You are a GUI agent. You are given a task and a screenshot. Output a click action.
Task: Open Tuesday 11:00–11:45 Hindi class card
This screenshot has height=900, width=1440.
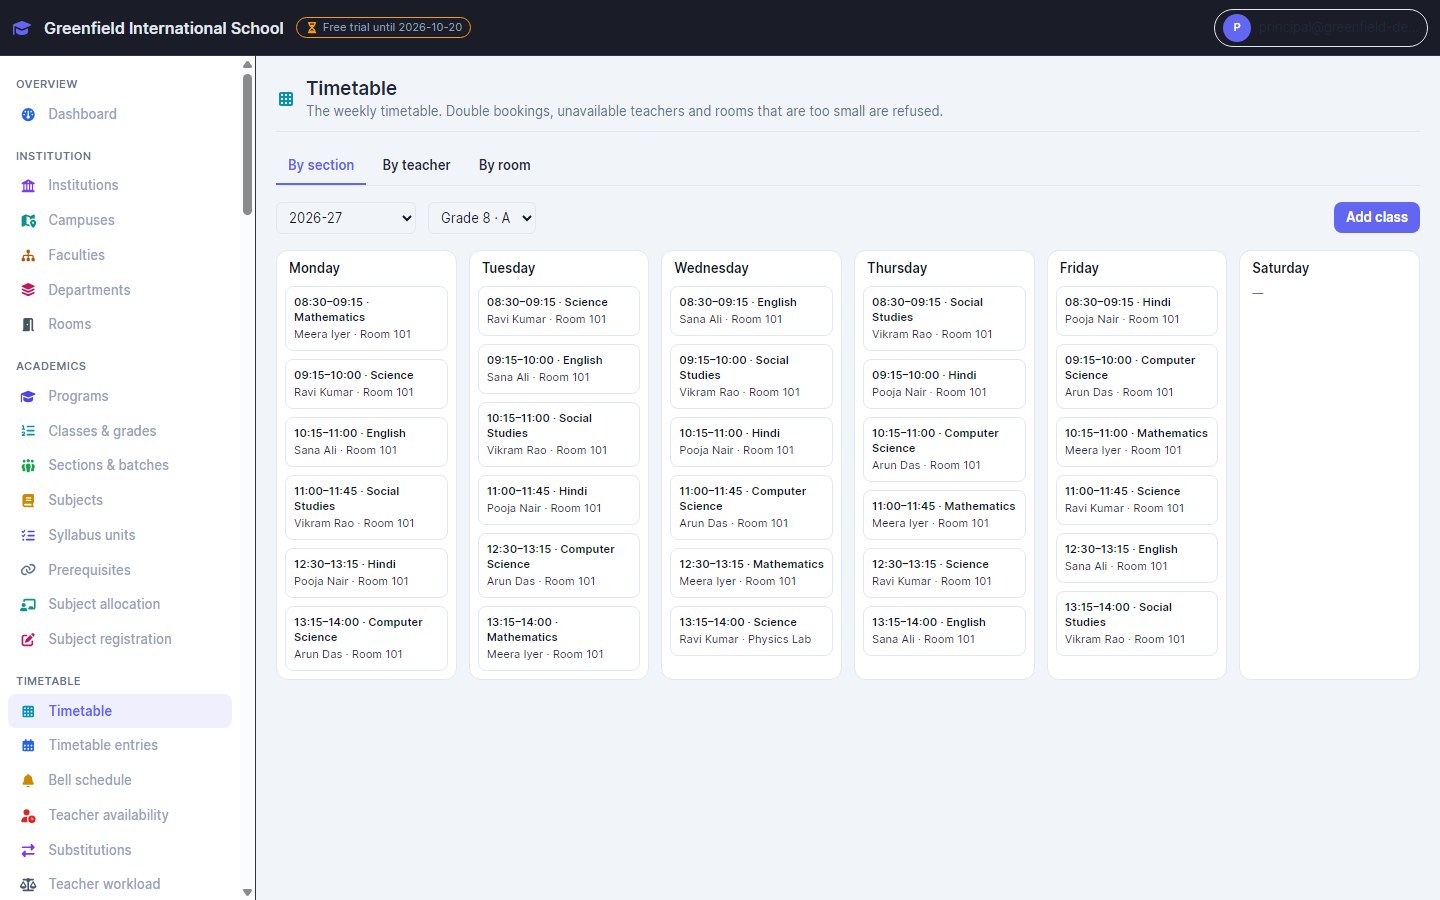(559, 500)
